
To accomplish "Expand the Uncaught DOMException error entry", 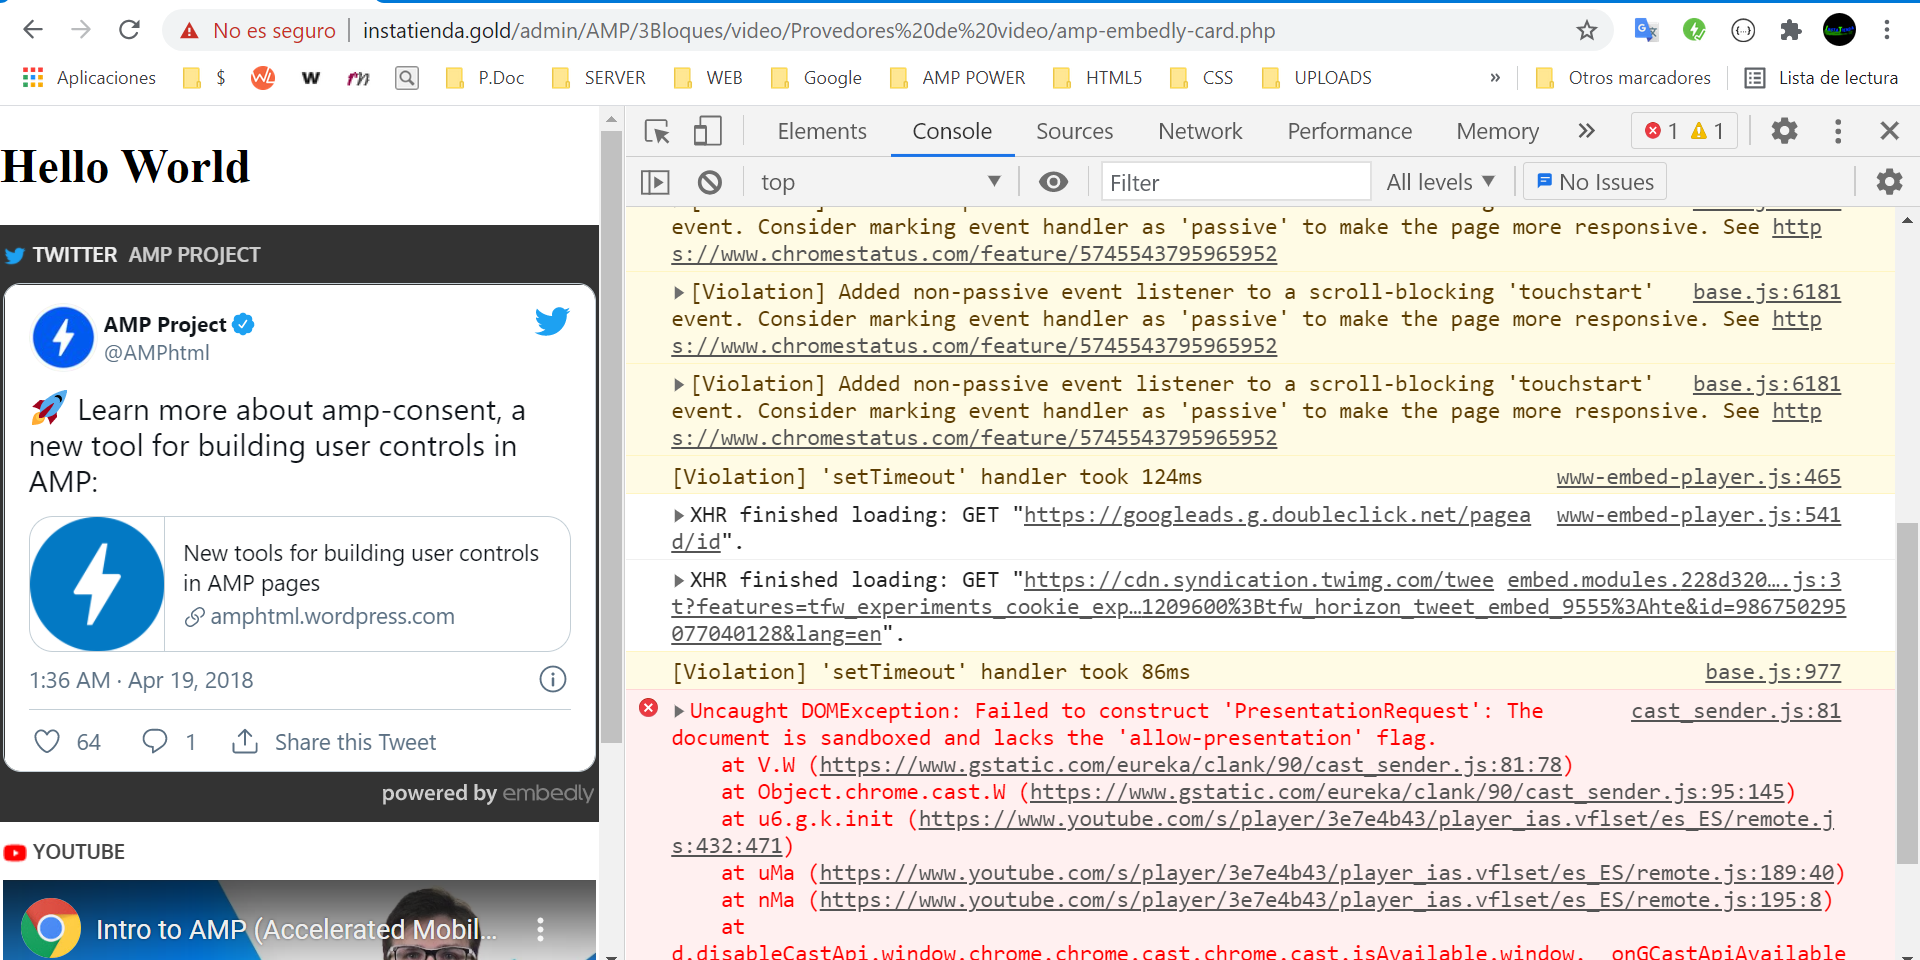I will [x=679, y=711].
